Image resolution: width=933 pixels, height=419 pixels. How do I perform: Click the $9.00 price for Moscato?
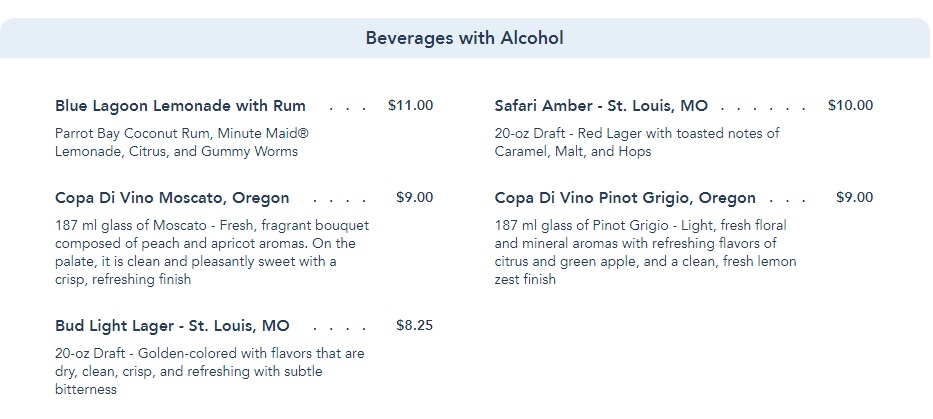414,197
